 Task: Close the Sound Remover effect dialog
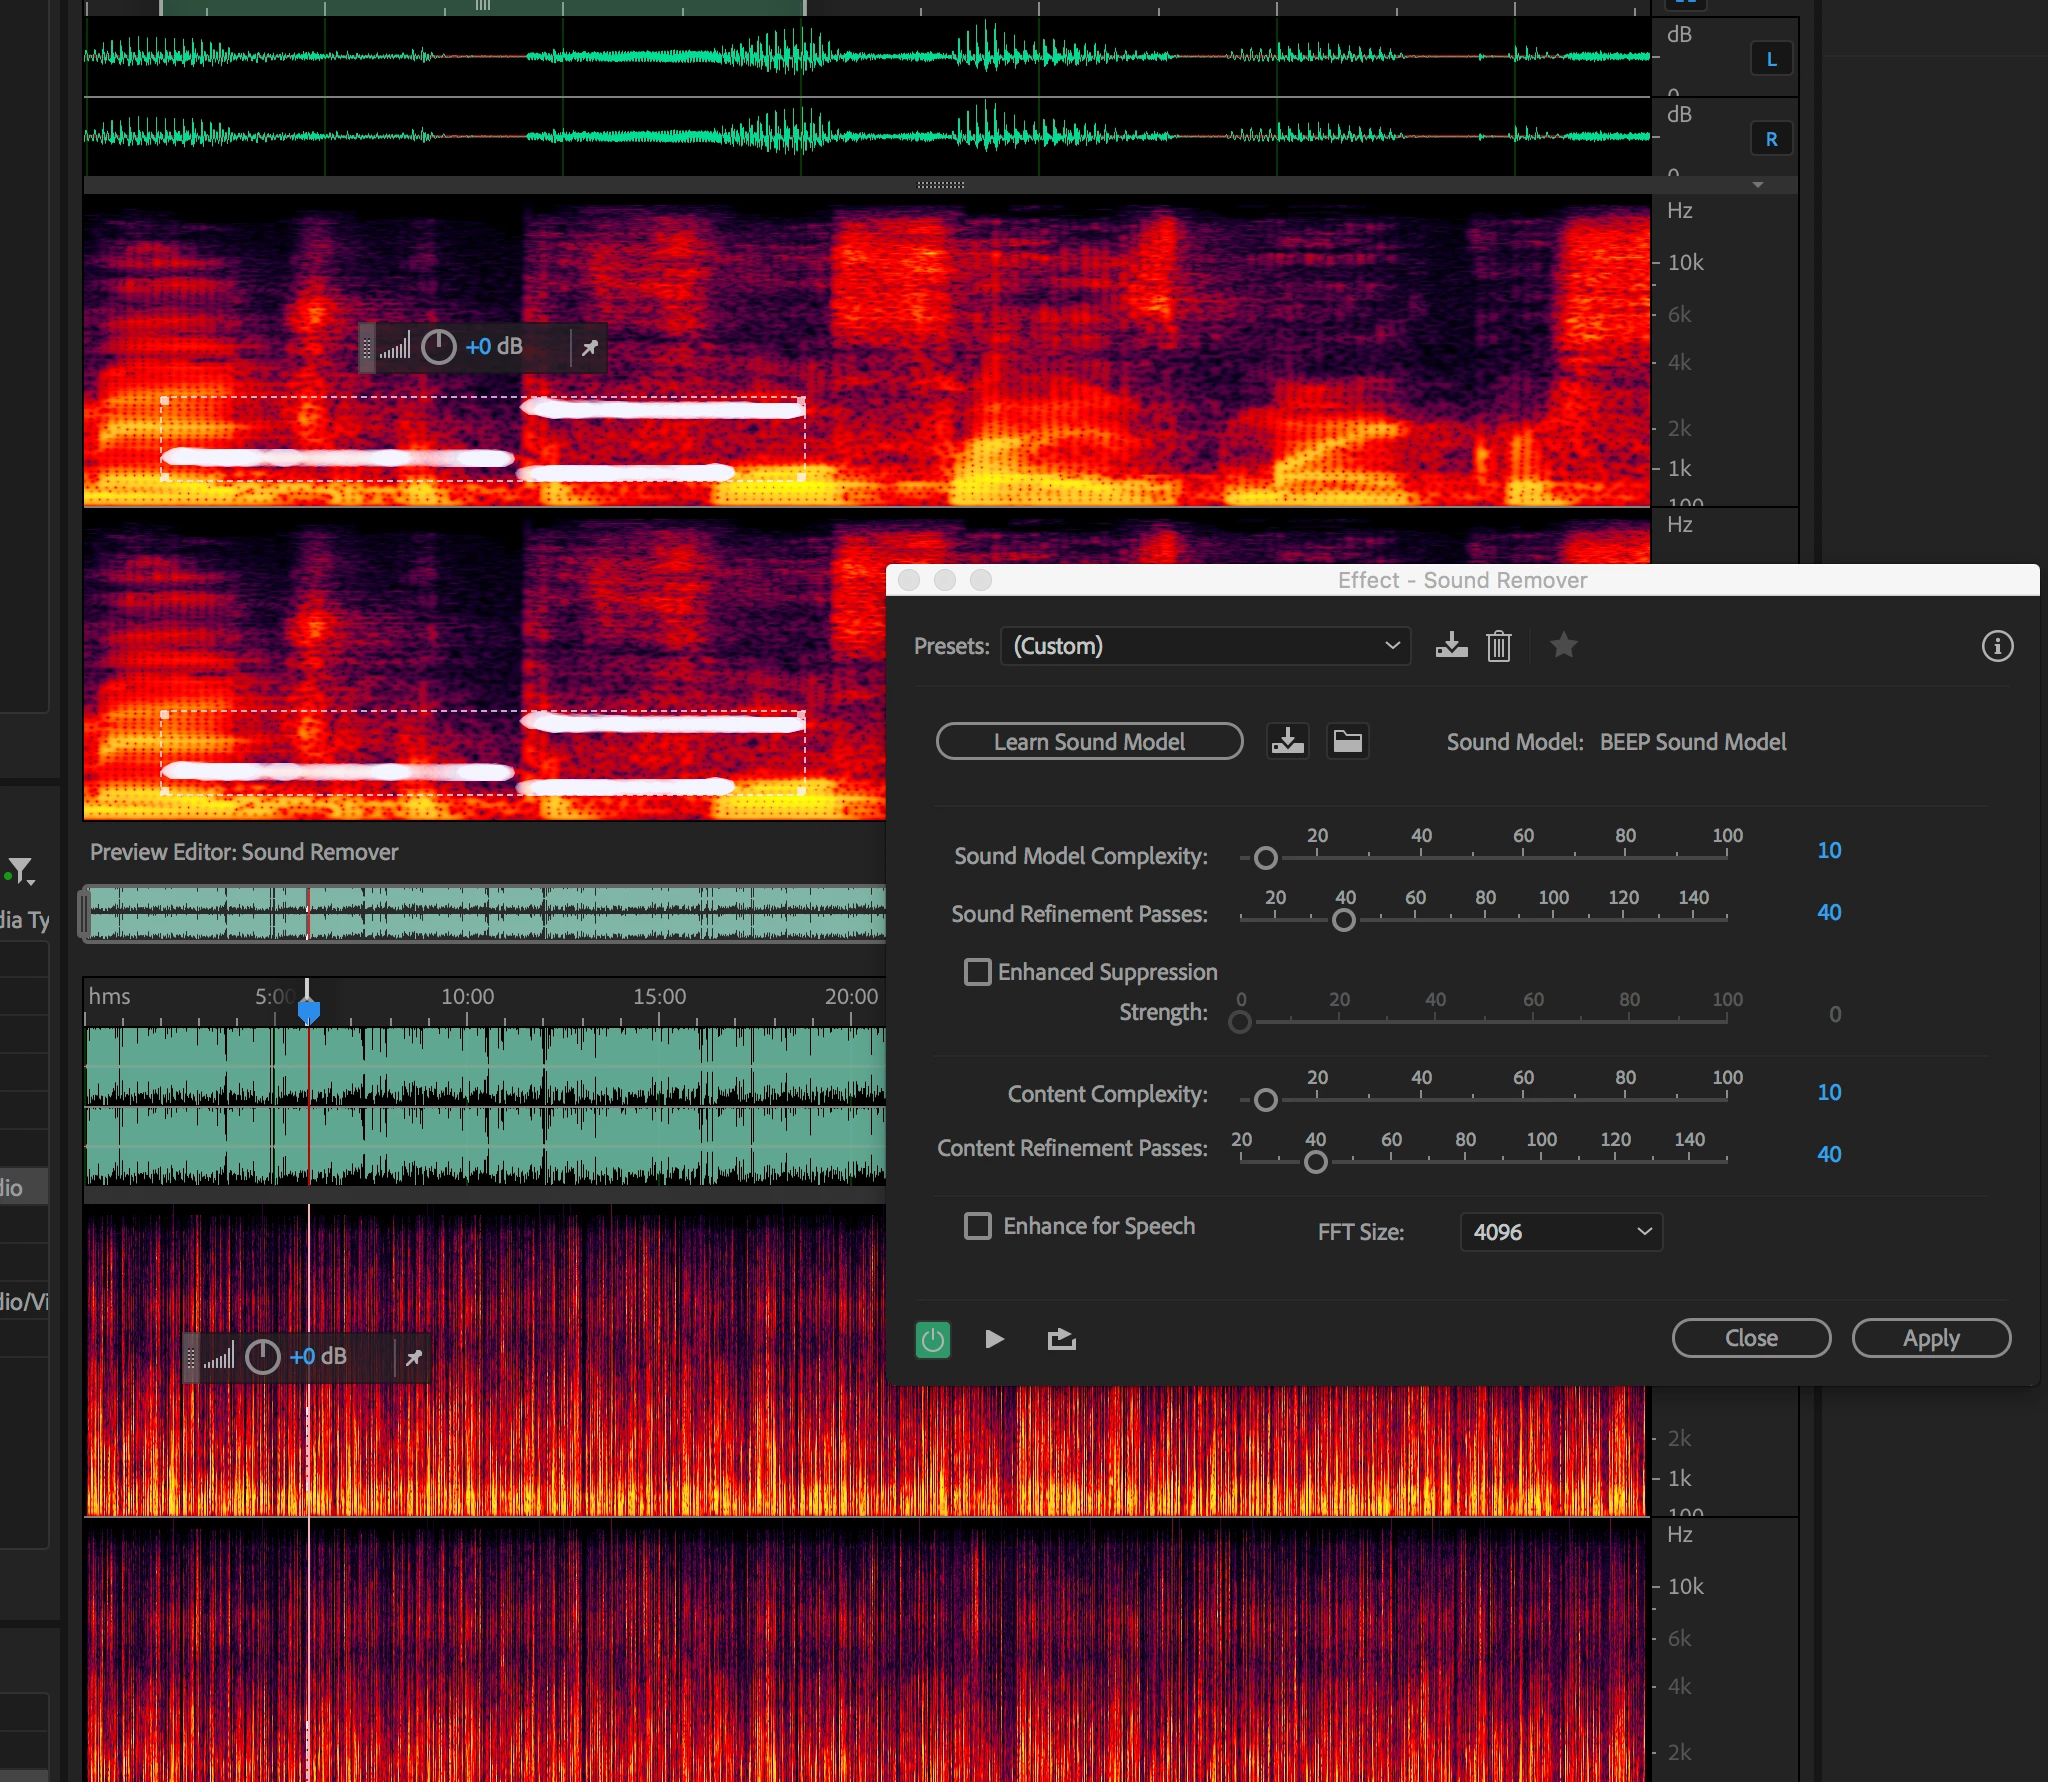(1750, 1338)
